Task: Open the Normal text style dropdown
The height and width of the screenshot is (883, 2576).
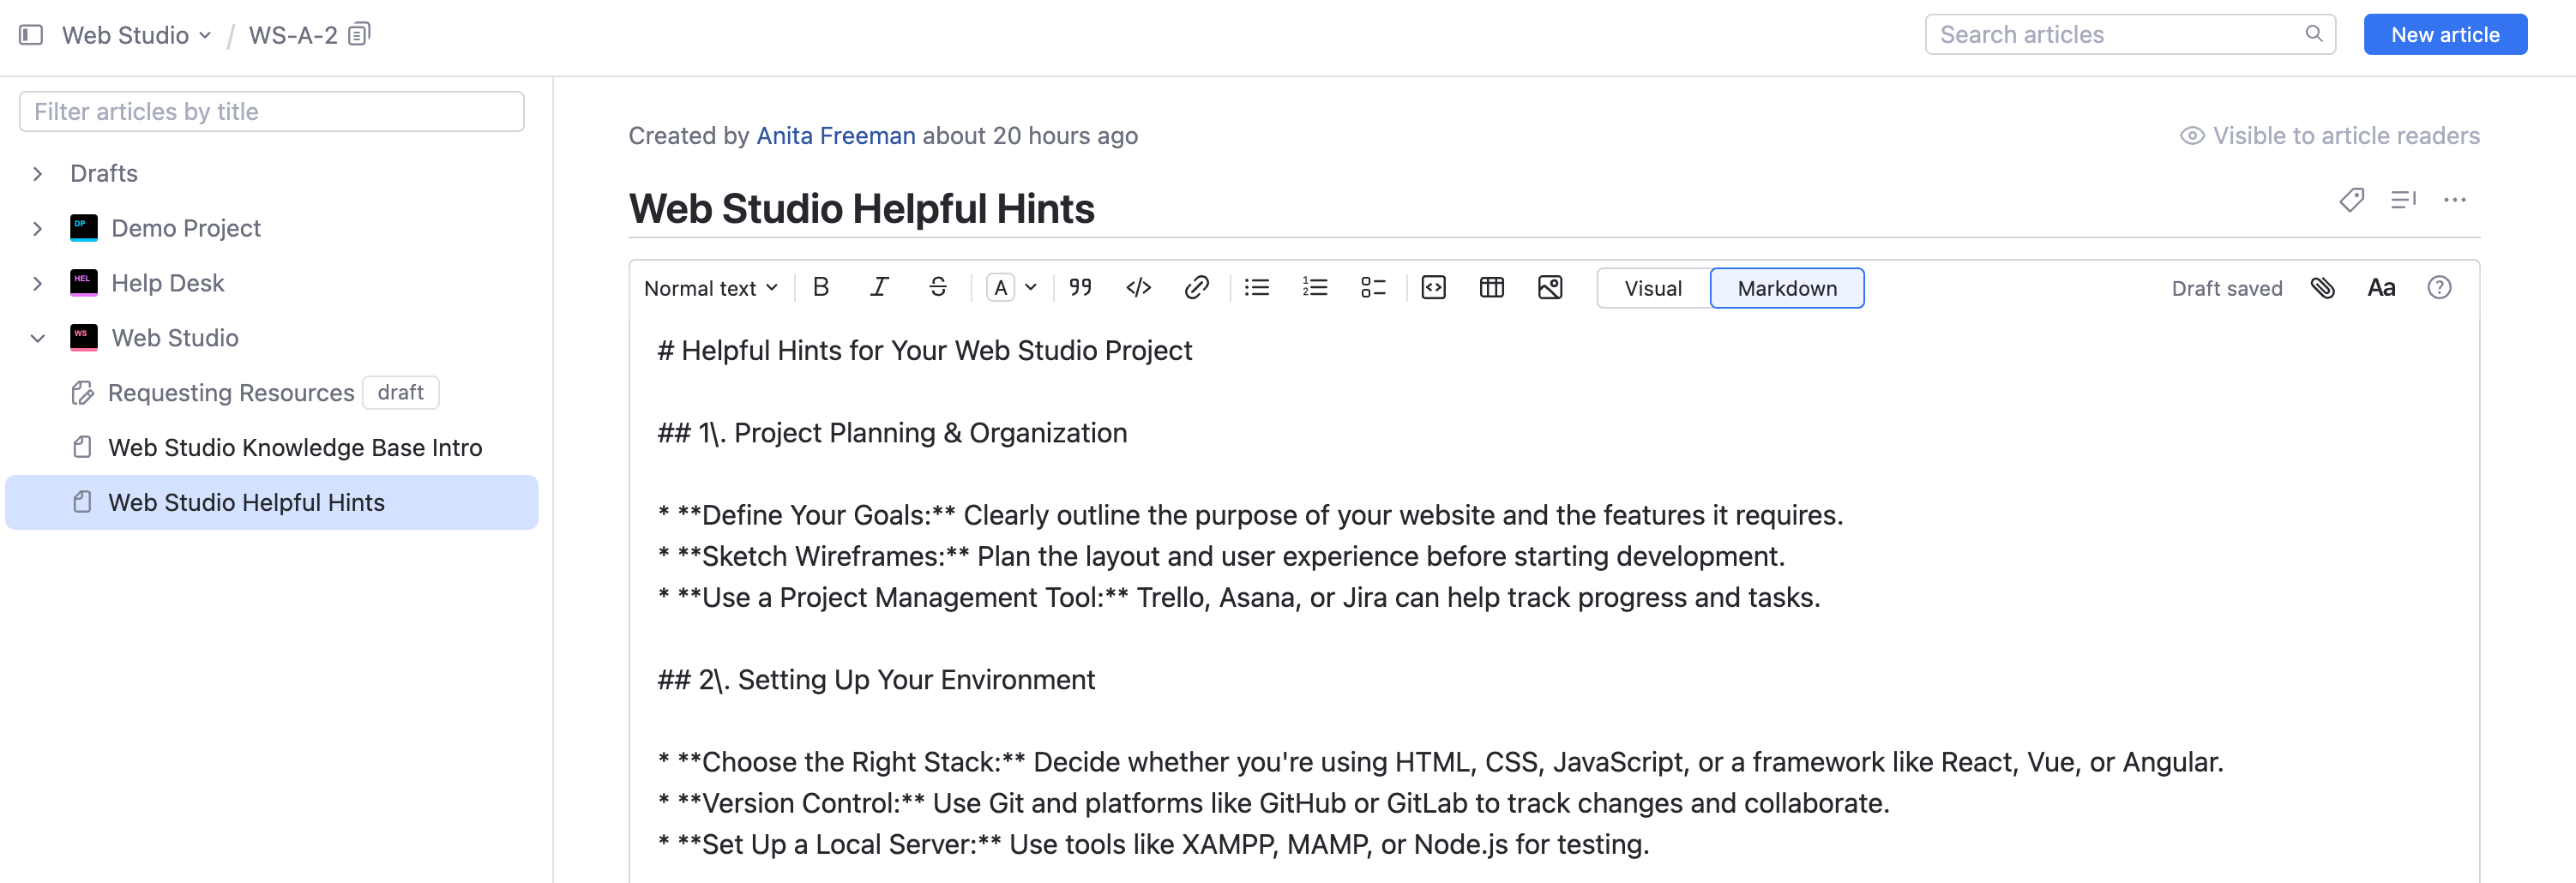Action: pos(710,288)
